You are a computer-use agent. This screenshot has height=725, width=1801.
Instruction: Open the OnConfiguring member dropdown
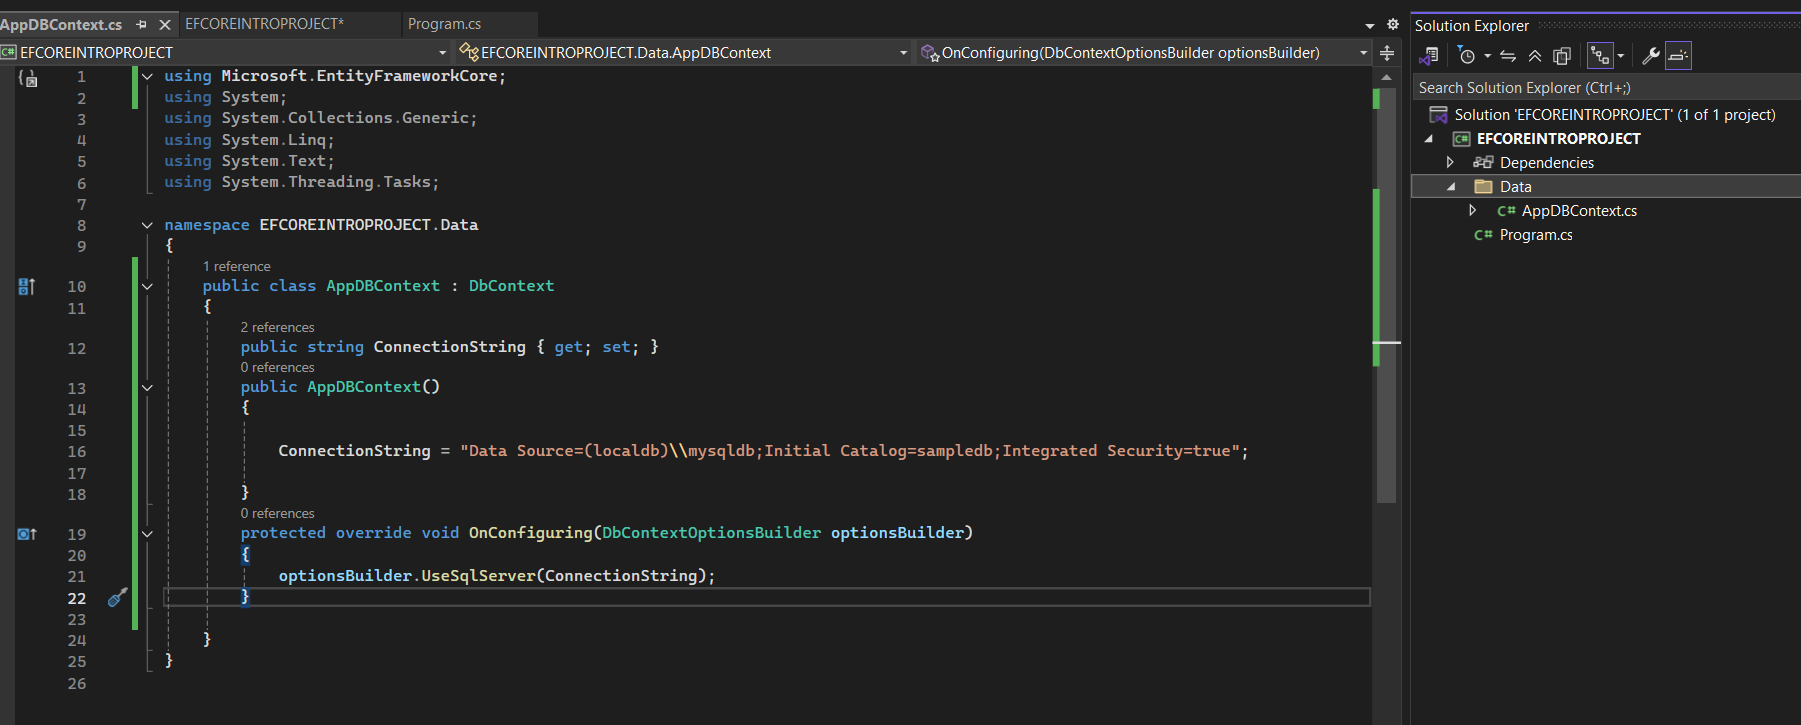point(1363,53)
